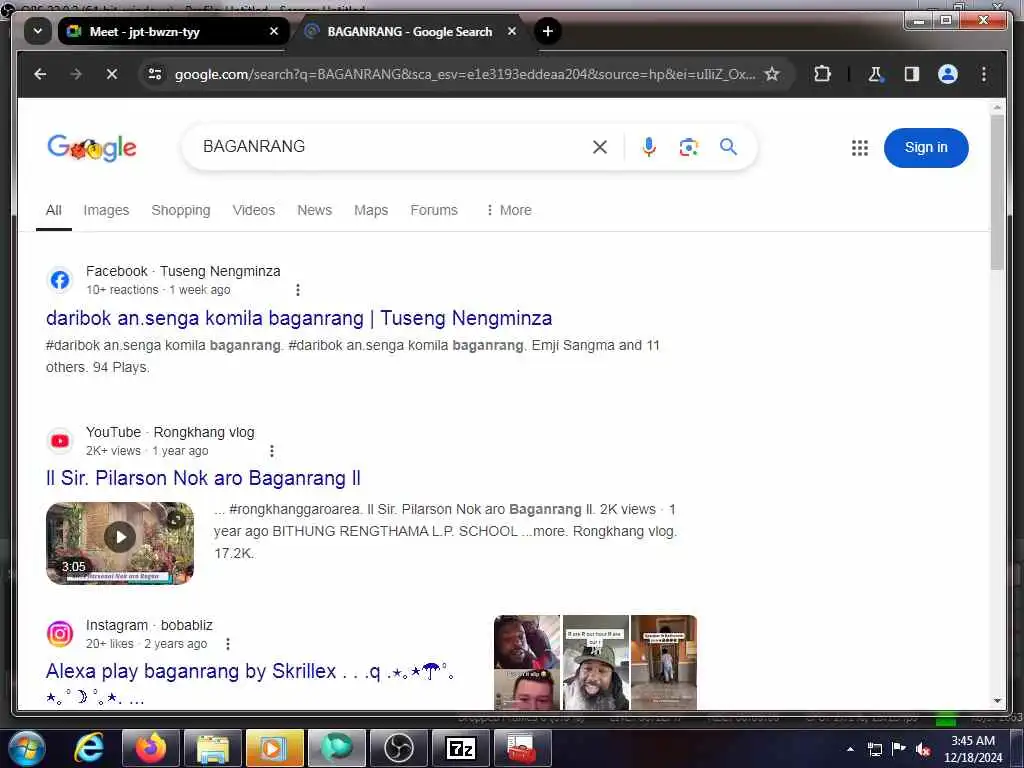
Task: Select the All results tab
Action: tap(54, 210)
